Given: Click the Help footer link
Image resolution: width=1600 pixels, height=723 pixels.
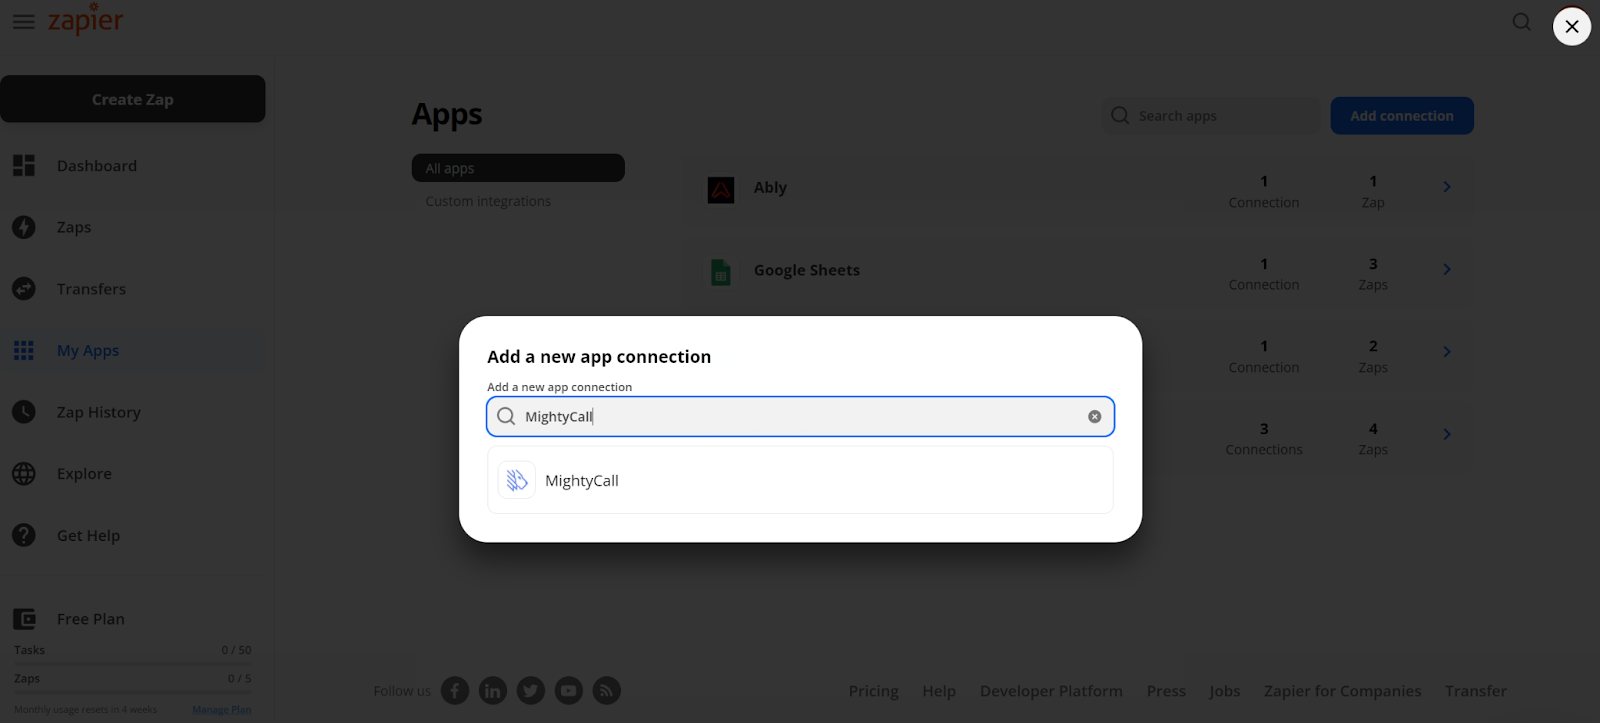Looking at the screenshot, I should tap(939, 691).
